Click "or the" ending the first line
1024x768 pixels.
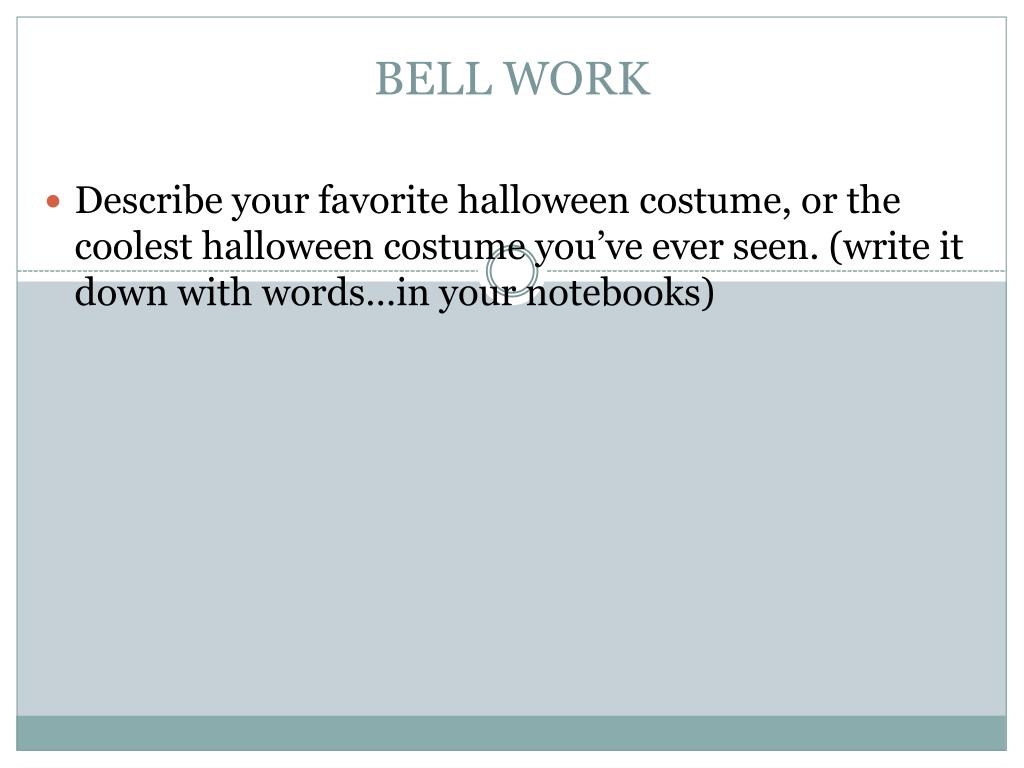click(851, 200)
